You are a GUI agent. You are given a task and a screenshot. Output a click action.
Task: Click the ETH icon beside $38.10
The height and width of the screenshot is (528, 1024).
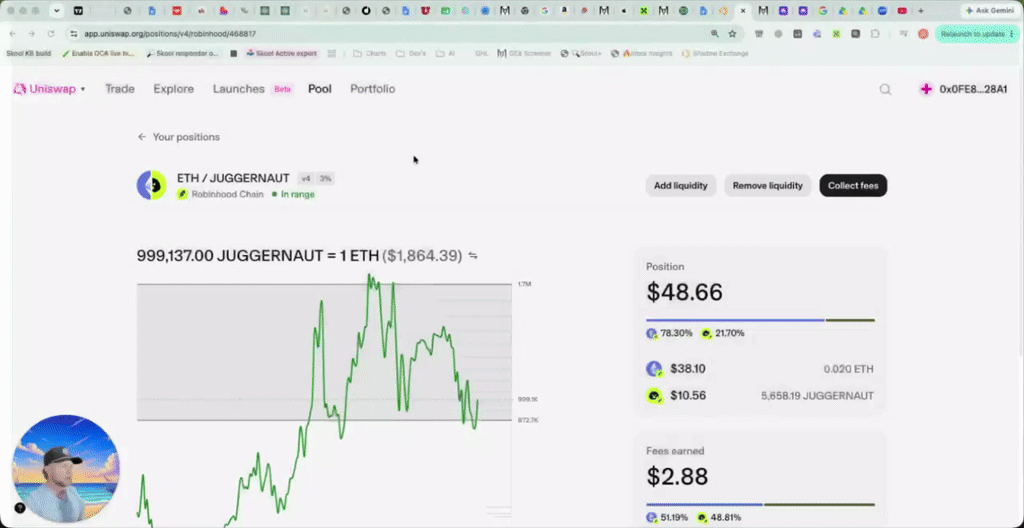pyautogui.click(x=654, y=369)
